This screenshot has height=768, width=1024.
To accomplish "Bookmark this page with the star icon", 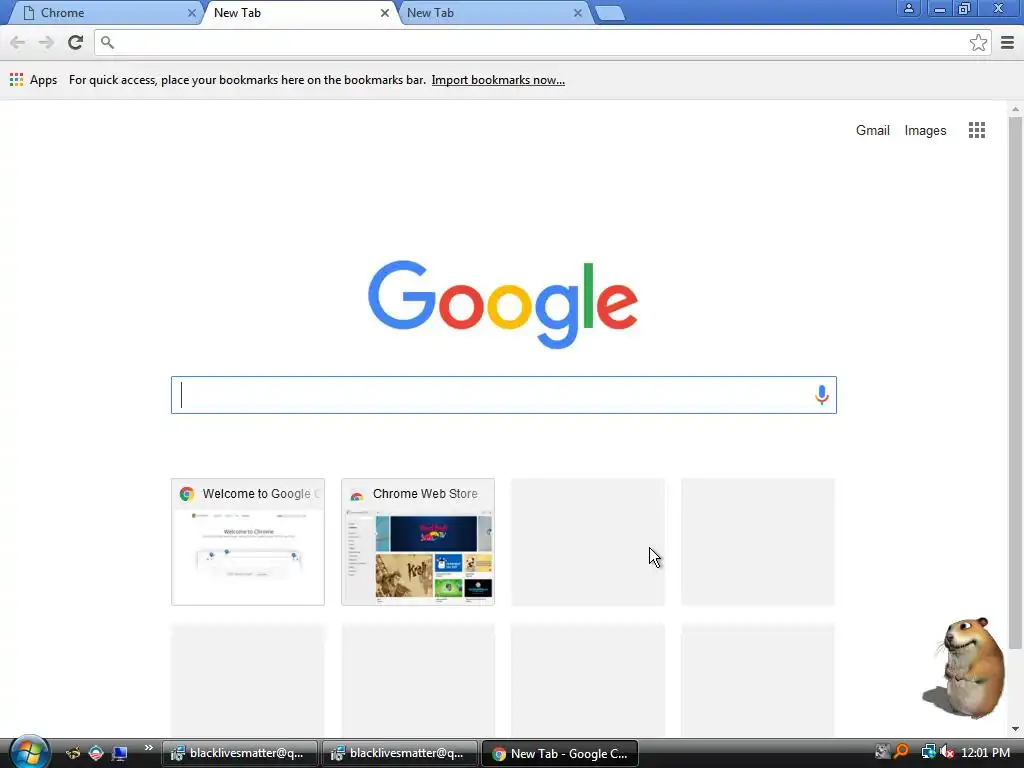I will (x=978, y=42).
